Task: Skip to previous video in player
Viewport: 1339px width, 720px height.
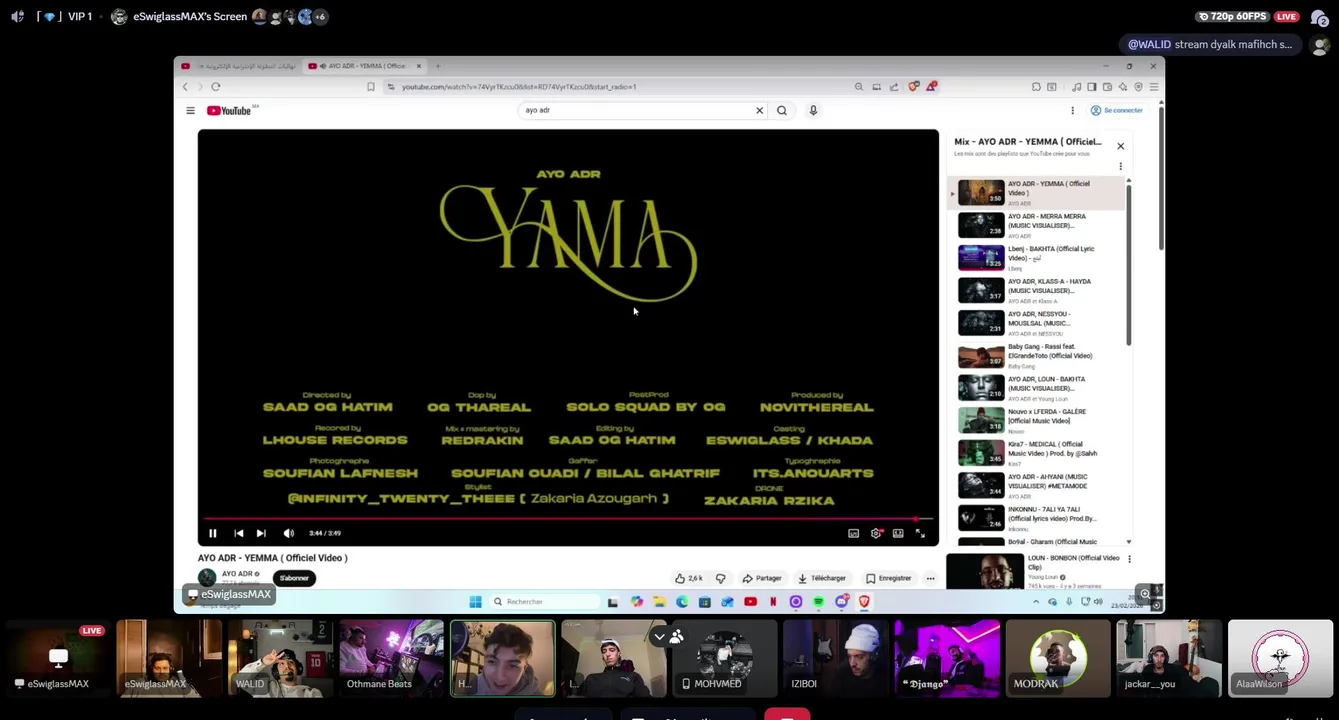Action: point(238,533)
